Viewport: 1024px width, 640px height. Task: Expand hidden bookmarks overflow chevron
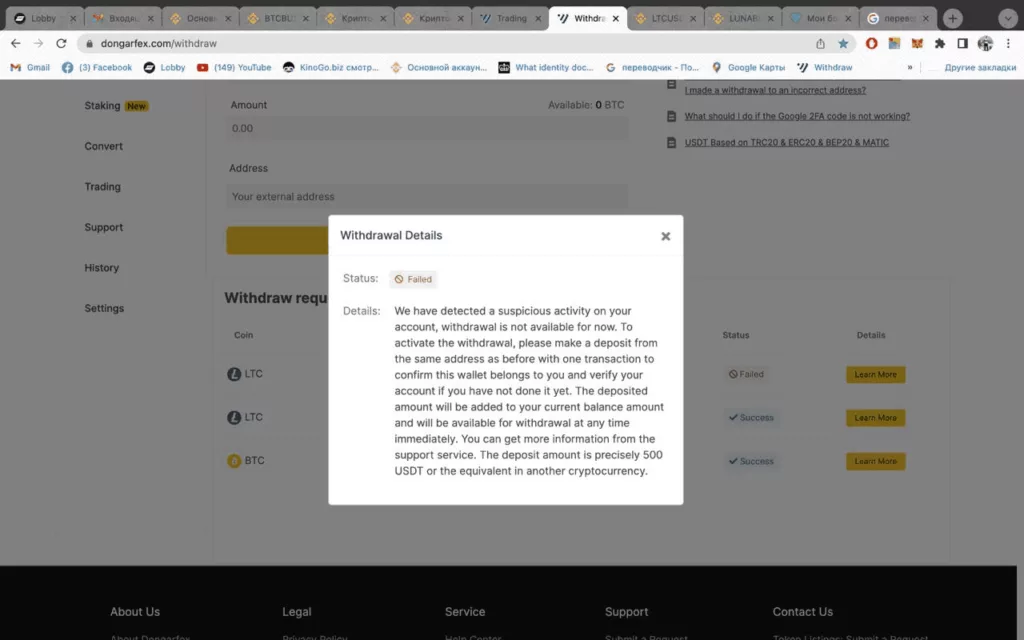910,67
